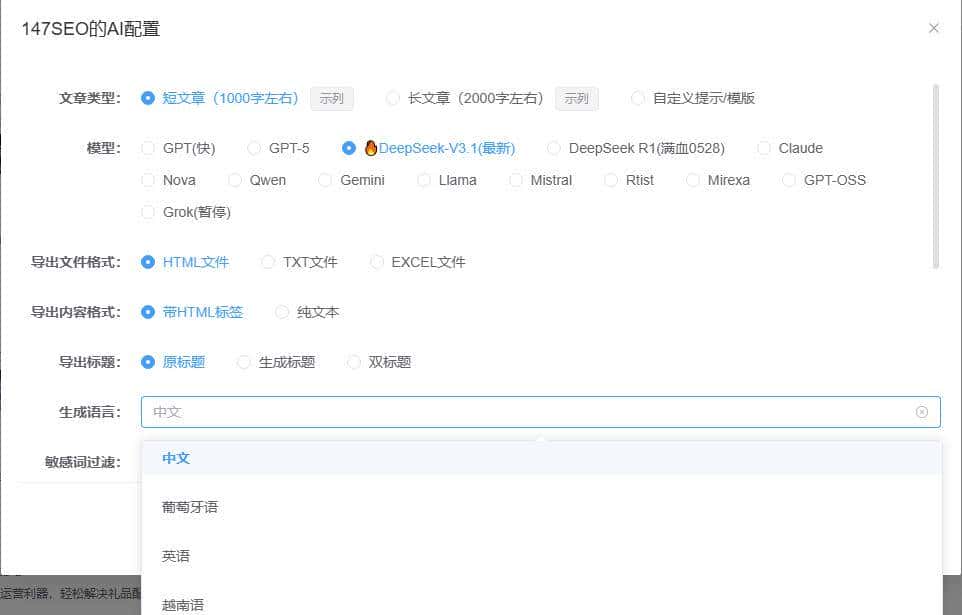Viewport: 962px width, 615px height.
Task: Switch model to DeepSeek R1(满血0528)
Action: [555, 147]
